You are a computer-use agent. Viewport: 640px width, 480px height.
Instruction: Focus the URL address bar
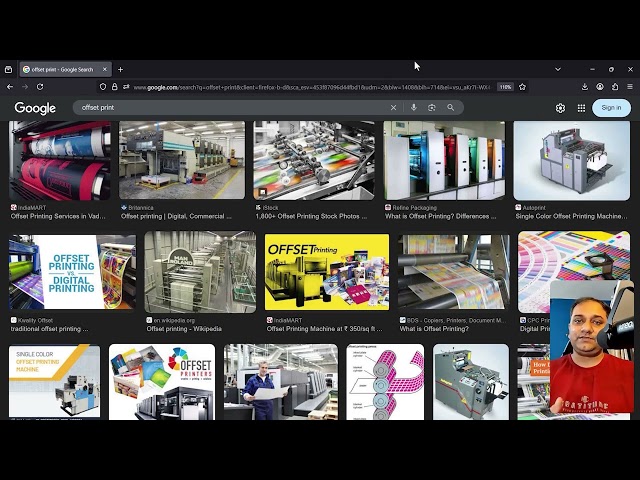[312, 87]
